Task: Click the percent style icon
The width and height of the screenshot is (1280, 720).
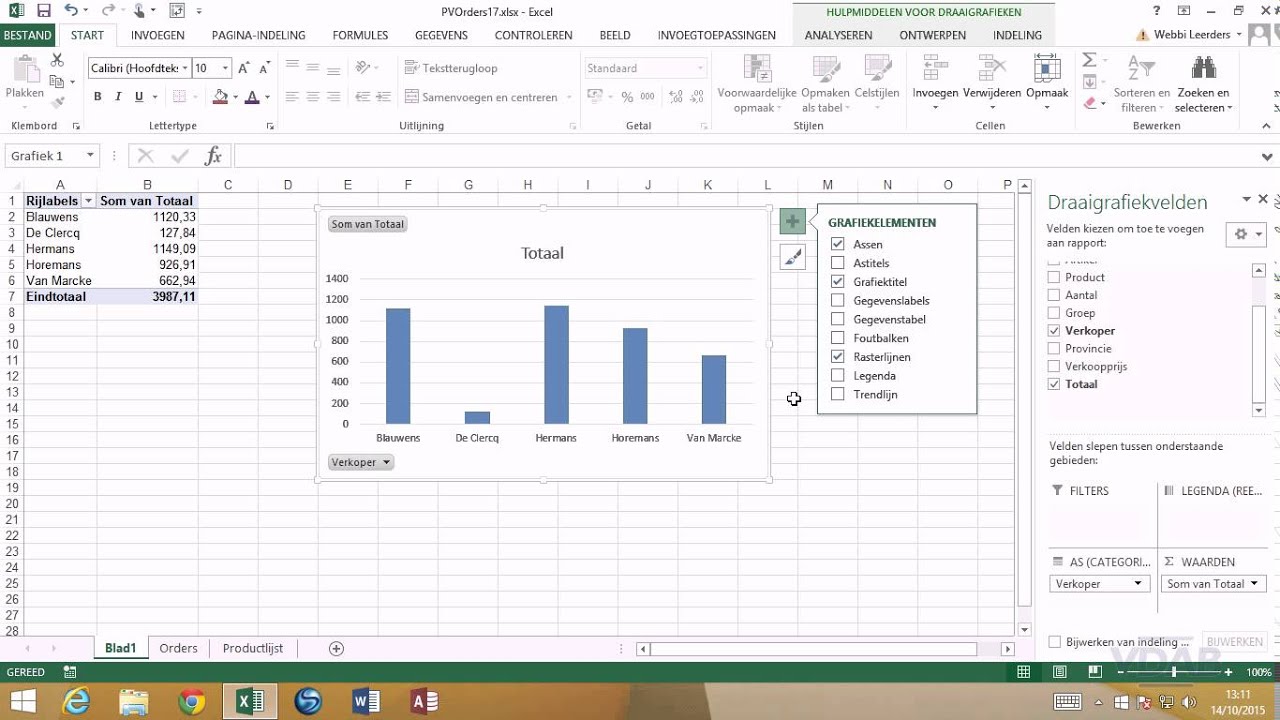Action: [627, 97]
